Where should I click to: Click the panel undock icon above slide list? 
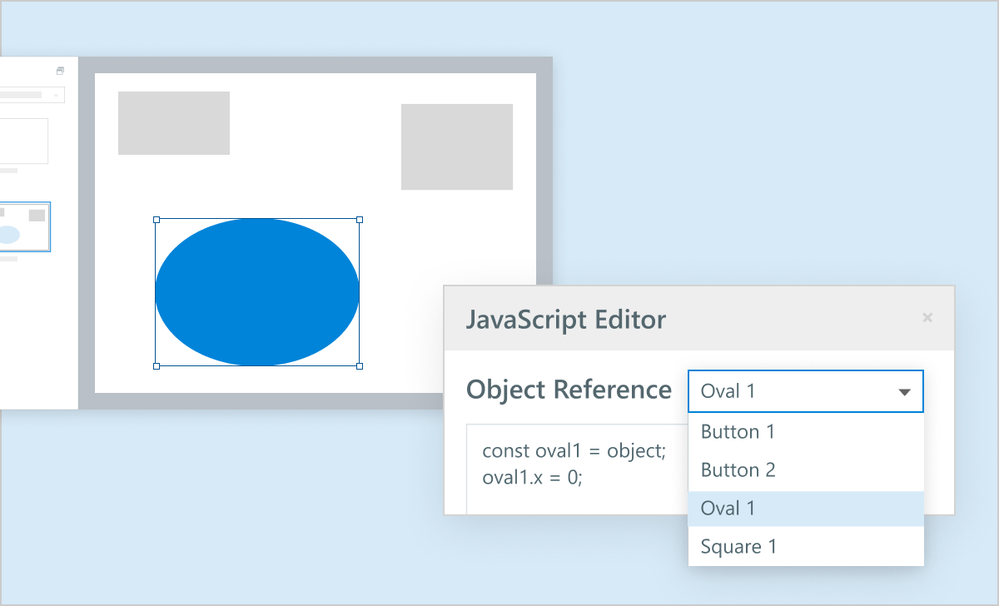point(60,71)
